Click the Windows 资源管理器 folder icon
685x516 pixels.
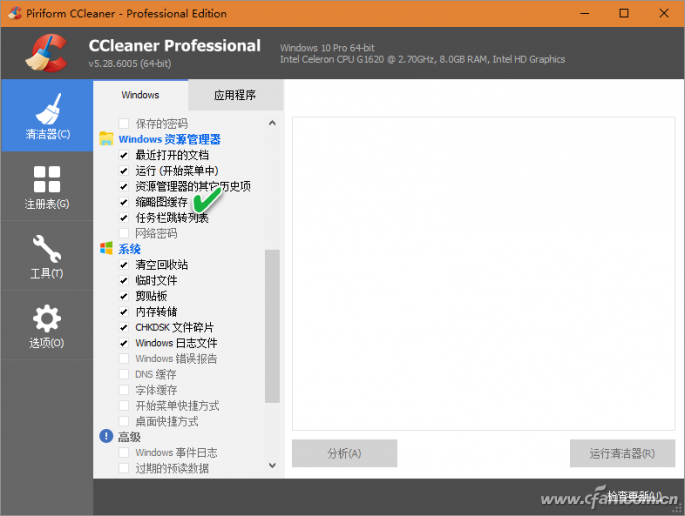(x=106, y=139)
